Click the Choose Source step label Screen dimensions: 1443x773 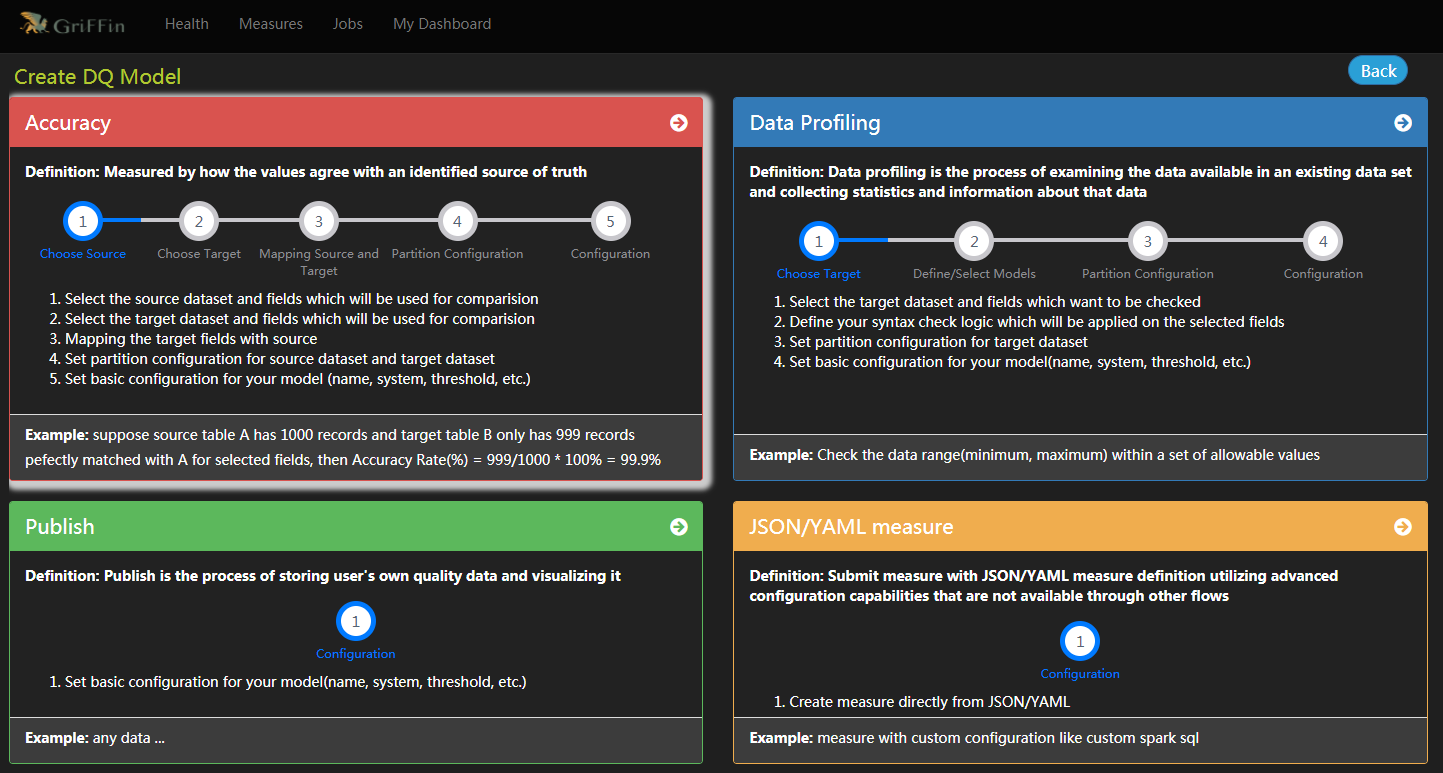(83, 254)
